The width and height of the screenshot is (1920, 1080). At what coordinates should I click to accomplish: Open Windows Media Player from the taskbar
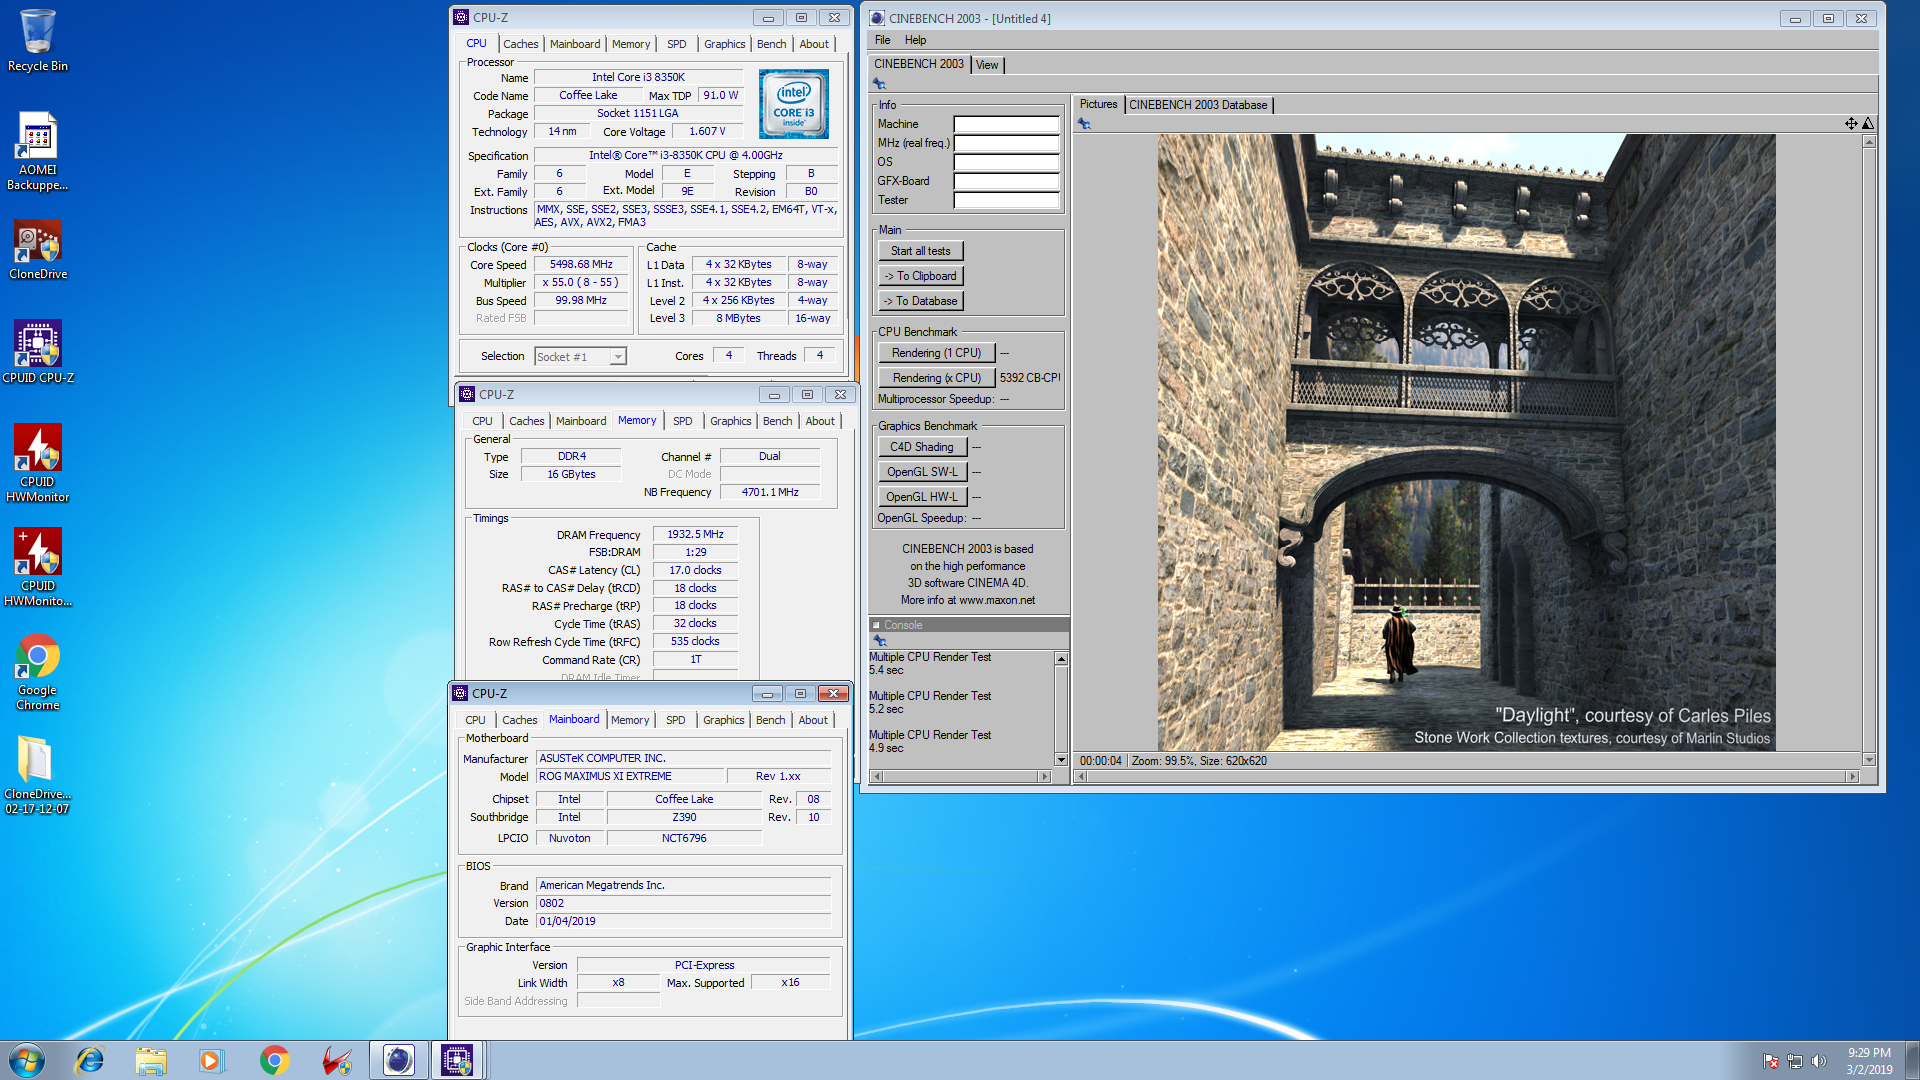211,1060
